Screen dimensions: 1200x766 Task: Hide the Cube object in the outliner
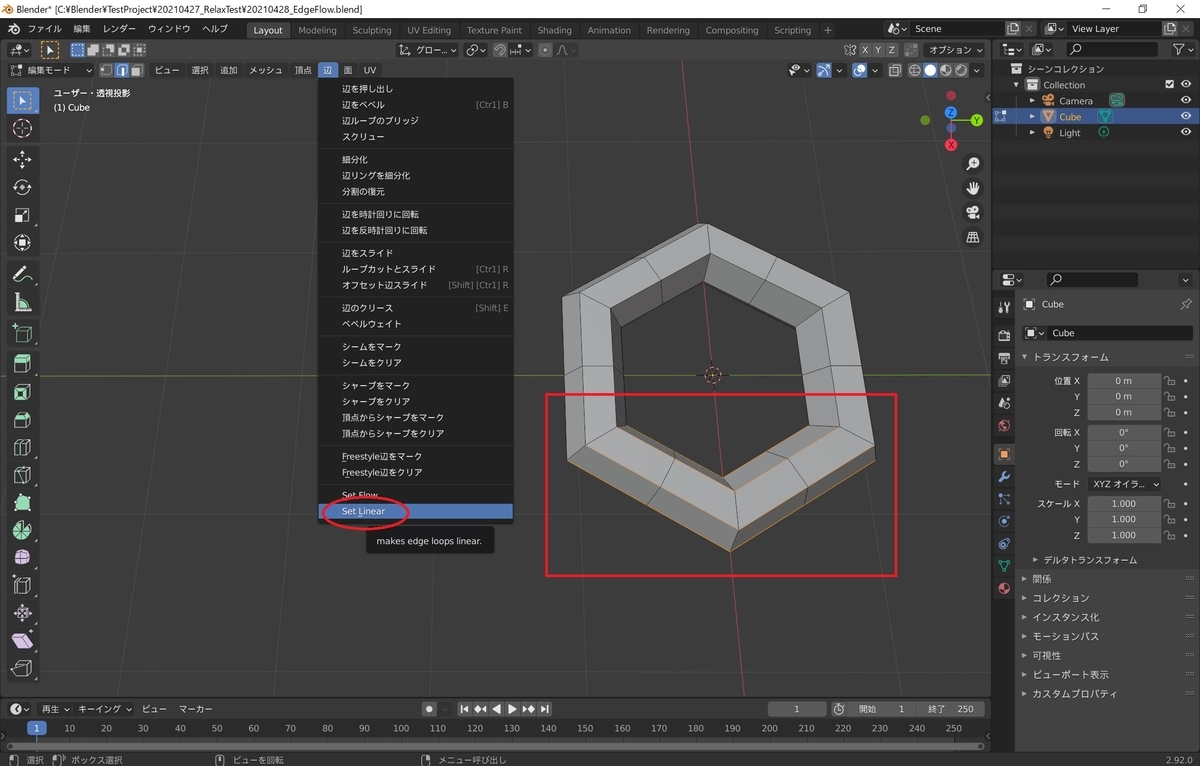coord(1186,116)
